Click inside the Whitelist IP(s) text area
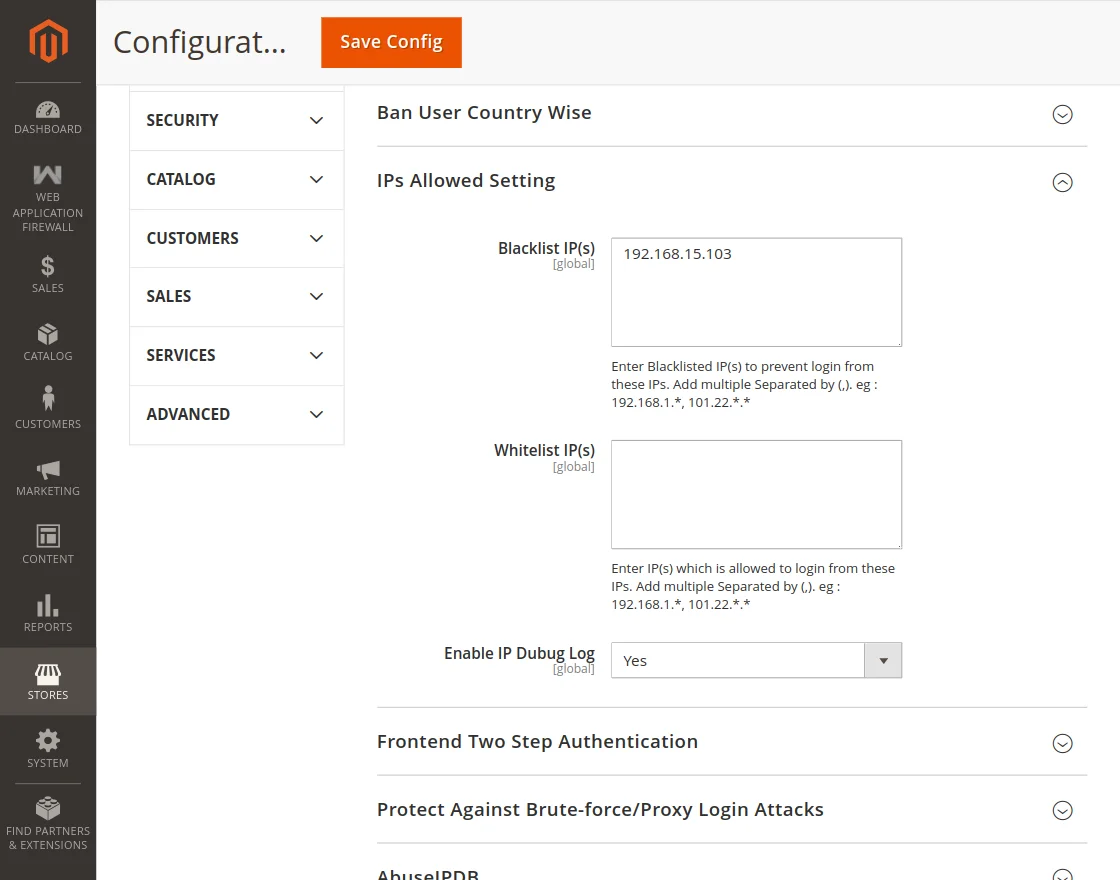 click(x=755, y=493)
